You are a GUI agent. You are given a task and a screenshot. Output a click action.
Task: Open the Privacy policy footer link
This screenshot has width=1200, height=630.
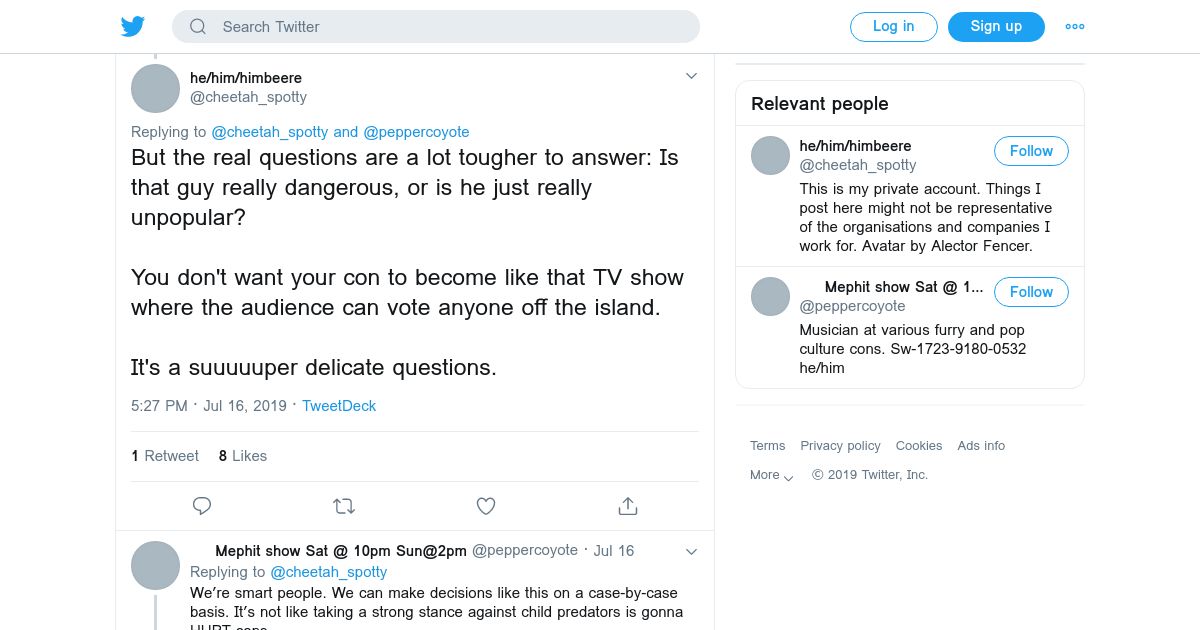point(840,446)
